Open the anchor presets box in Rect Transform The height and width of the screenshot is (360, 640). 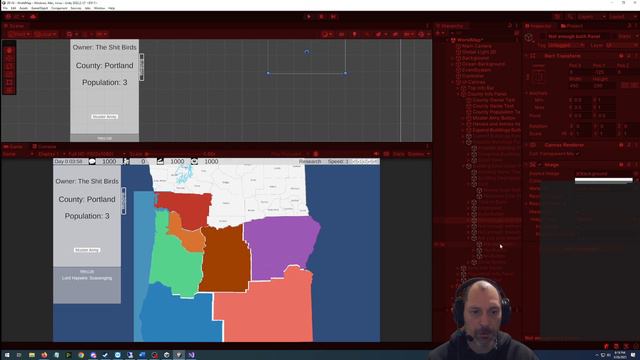click(x=538, y=76)
